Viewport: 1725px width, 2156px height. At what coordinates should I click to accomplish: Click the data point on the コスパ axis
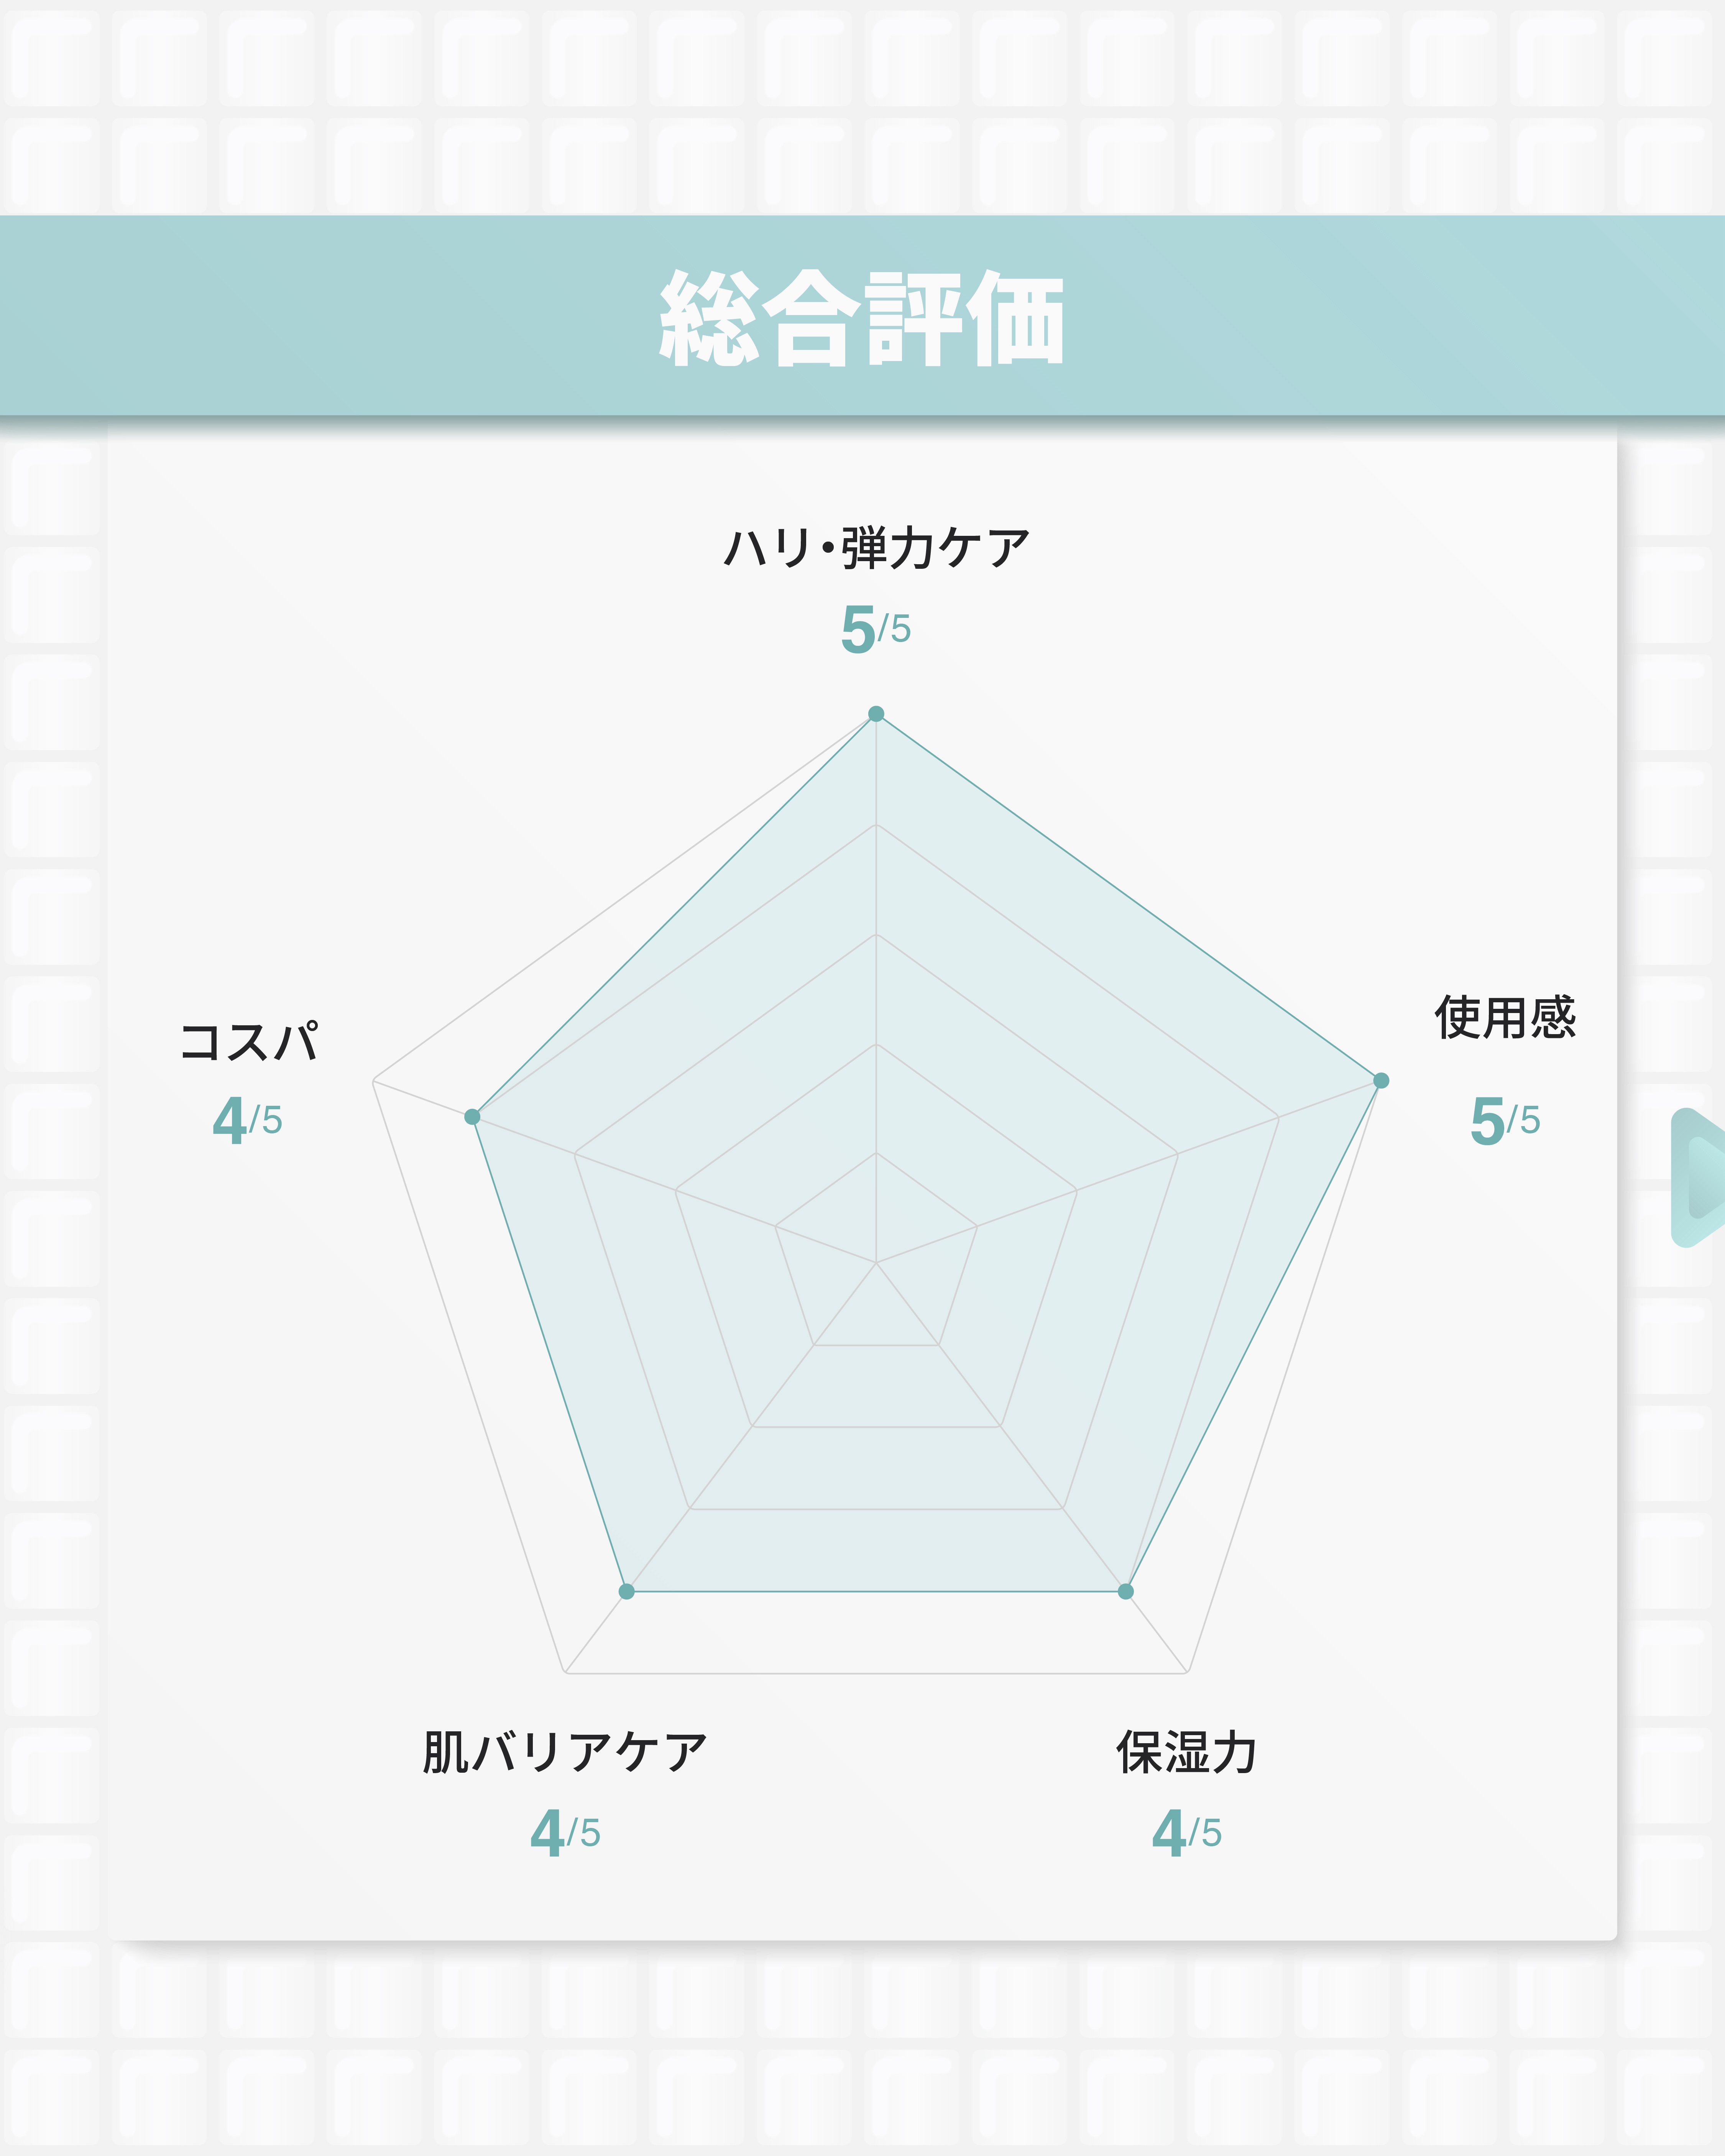coord(472,1117)
